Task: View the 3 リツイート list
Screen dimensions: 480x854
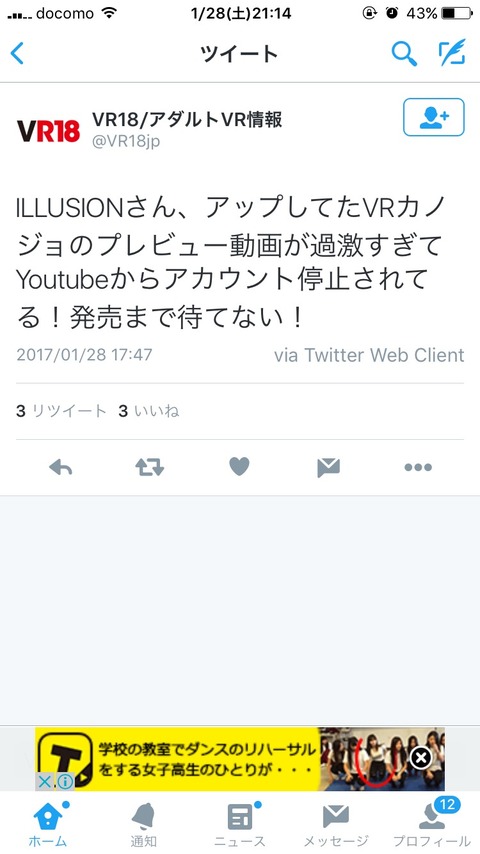Action: (61, 411)
